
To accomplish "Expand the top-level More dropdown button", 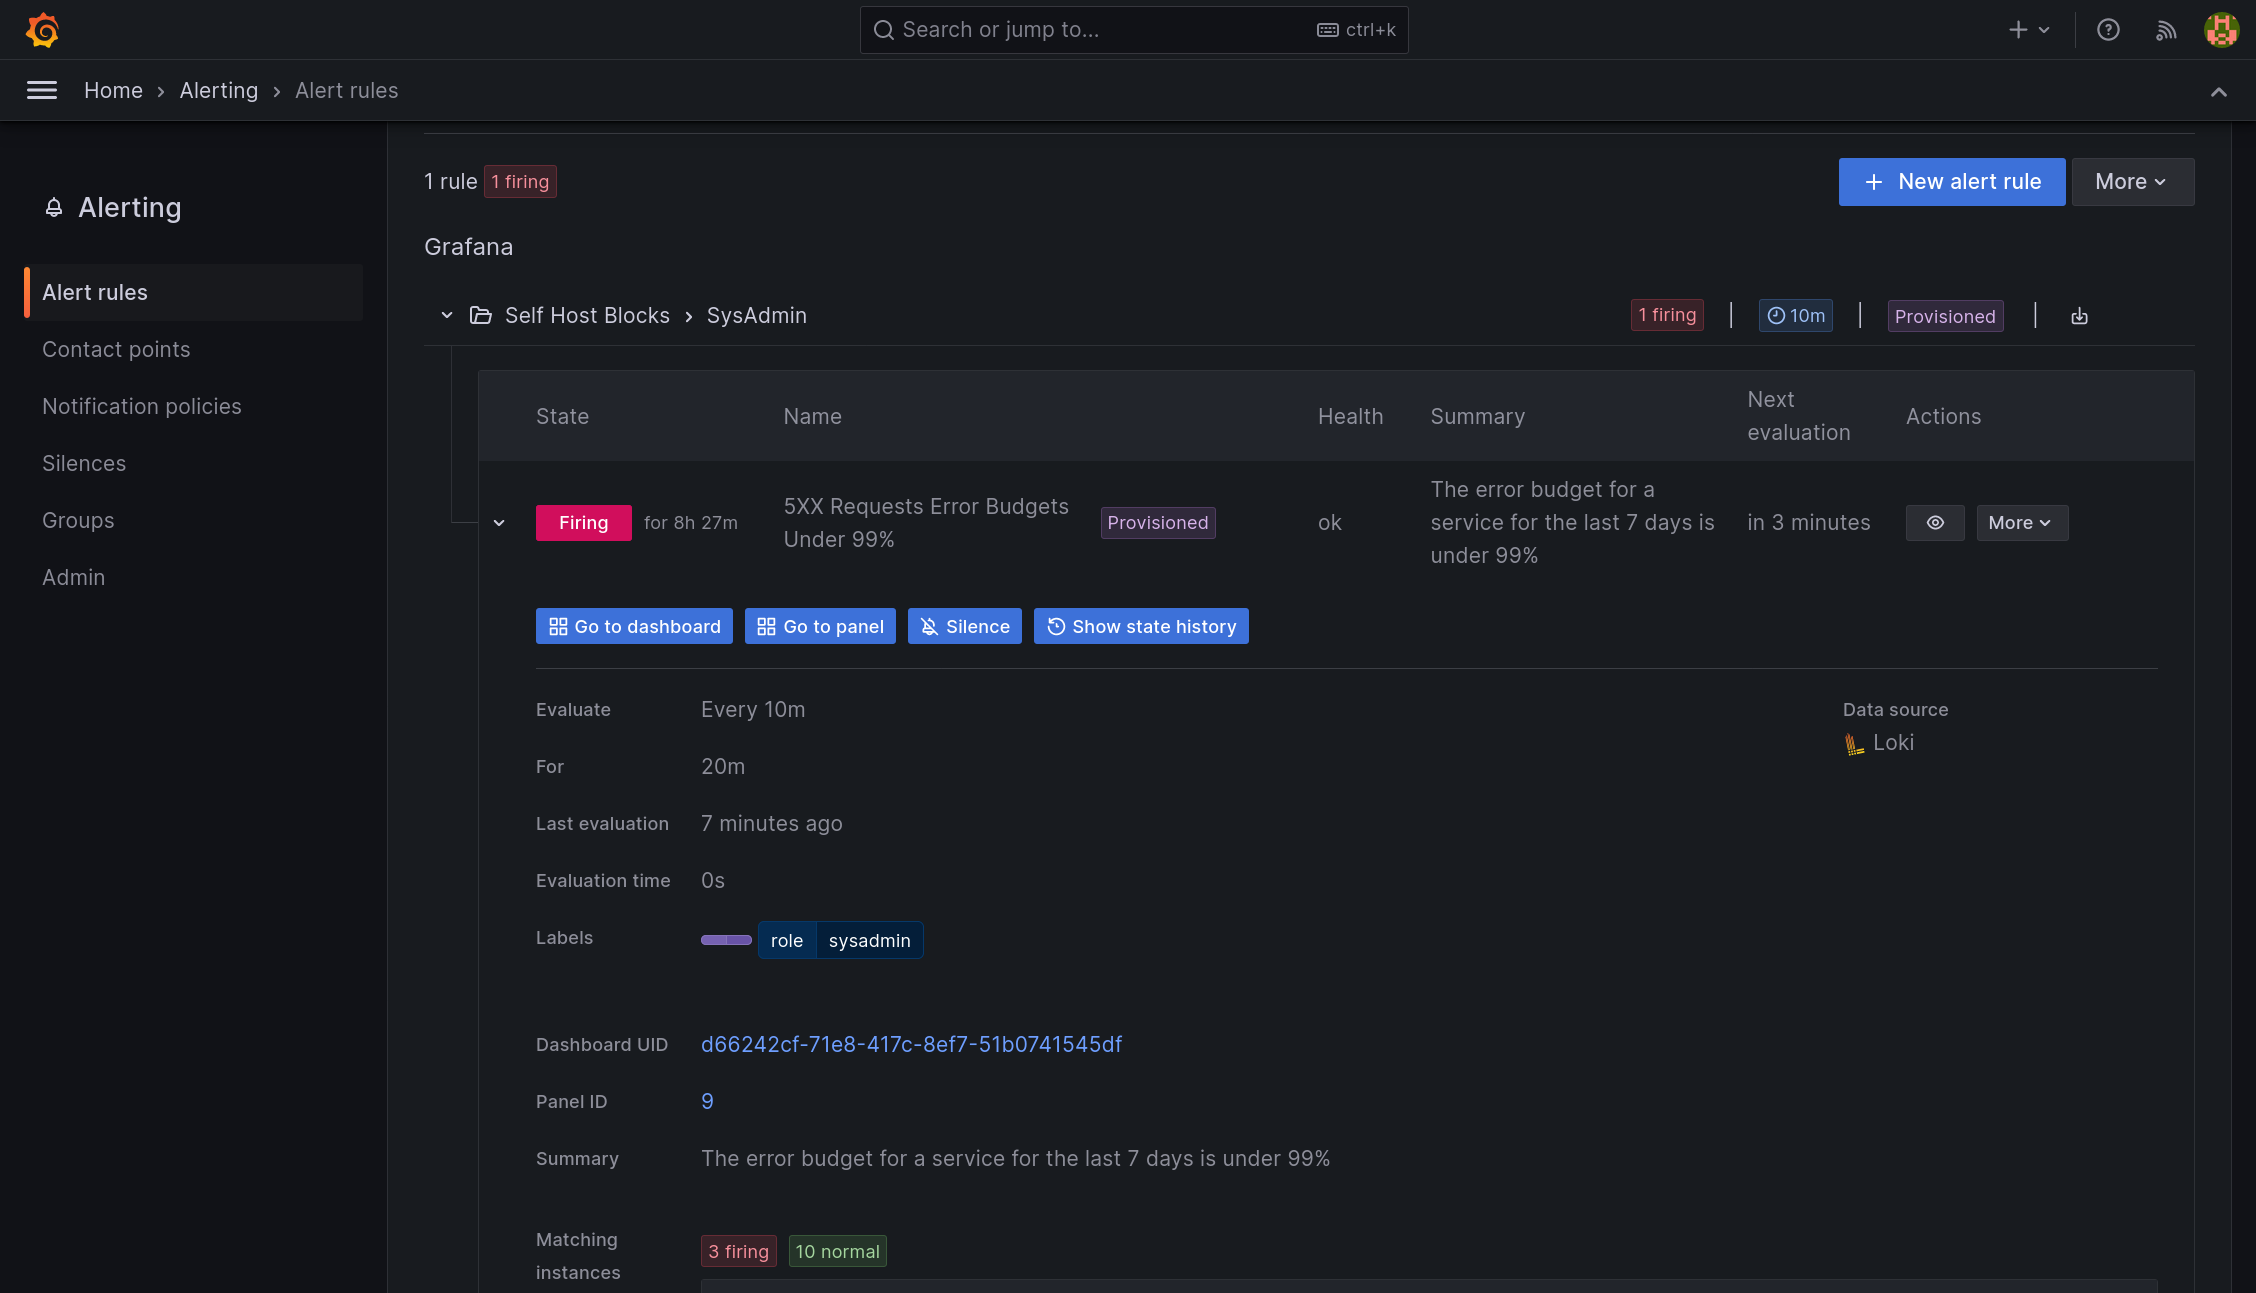I will [2130, 181].
